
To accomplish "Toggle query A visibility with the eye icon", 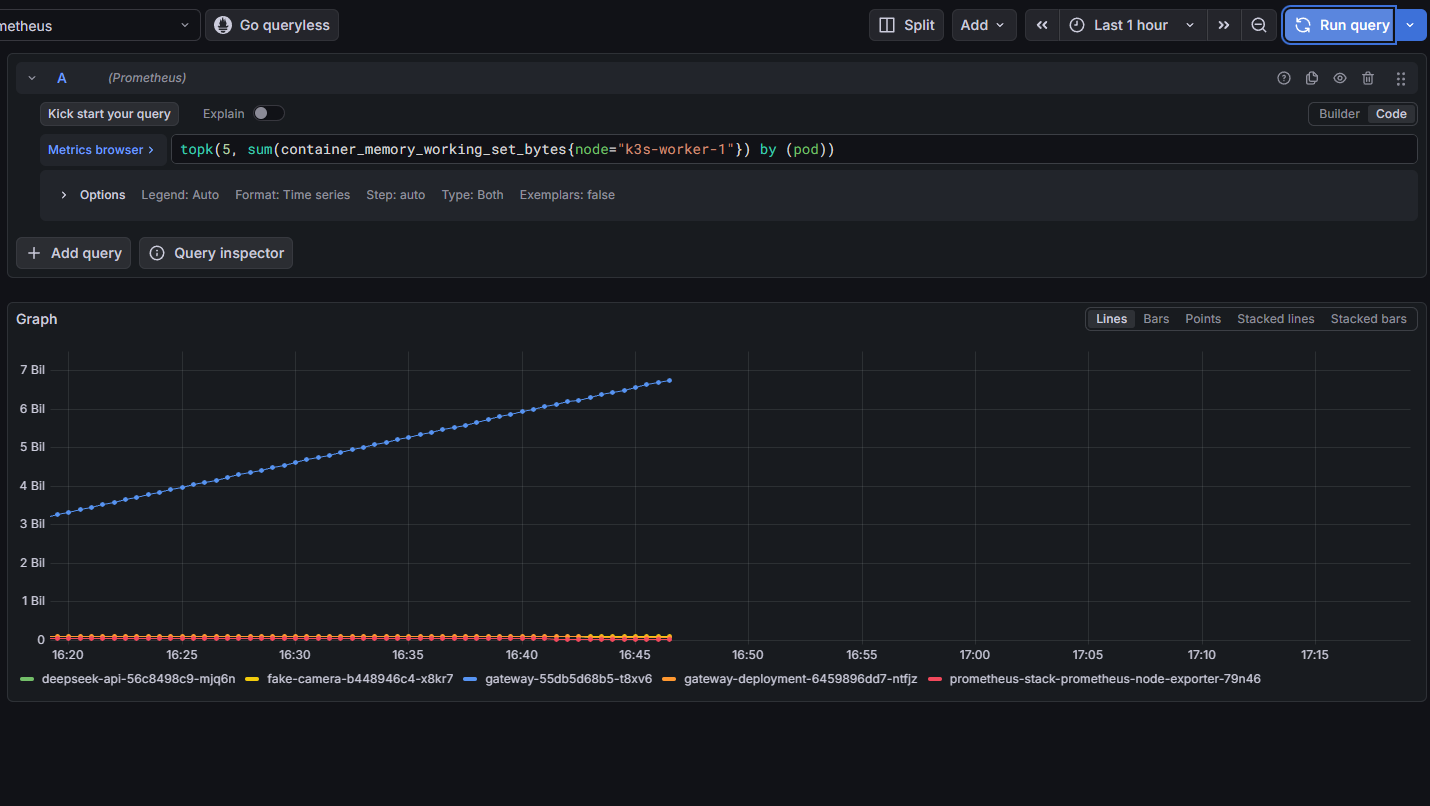I will pos(1340,78).
